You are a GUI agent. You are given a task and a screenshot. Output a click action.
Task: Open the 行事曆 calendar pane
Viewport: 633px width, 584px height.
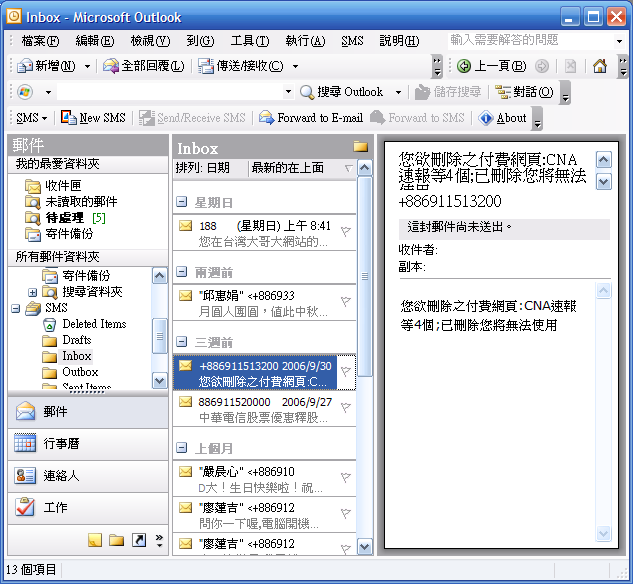88,444
